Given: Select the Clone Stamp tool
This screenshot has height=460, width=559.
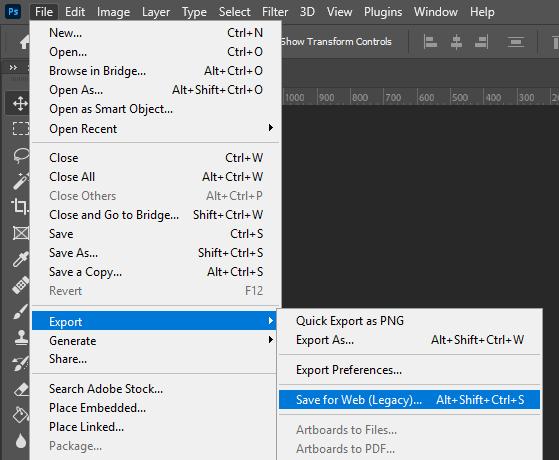Looking at the screenshot, I should [x=21, y=337].
